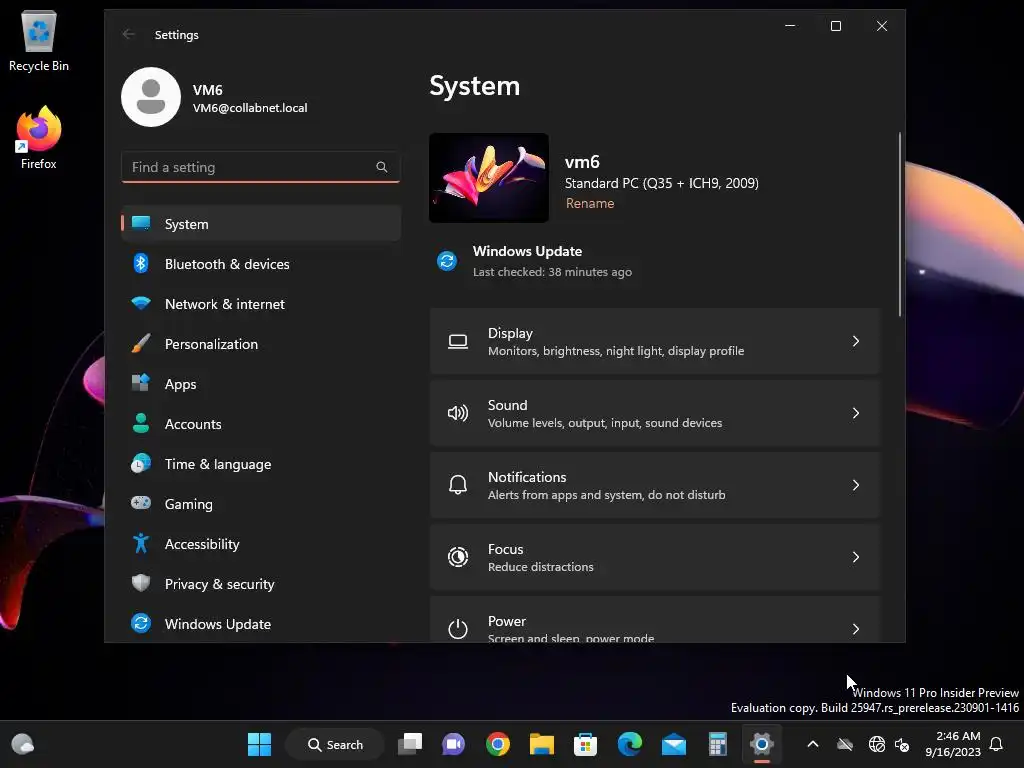Click the VM6 user profile avatar
The width and height of the screenshot is (1024, 768).
[151, 97]
